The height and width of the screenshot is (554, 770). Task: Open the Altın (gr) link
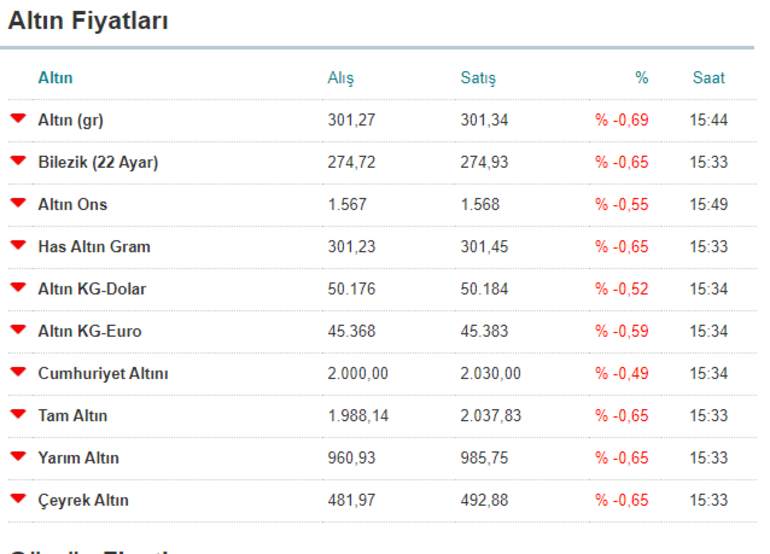[71, 120]
